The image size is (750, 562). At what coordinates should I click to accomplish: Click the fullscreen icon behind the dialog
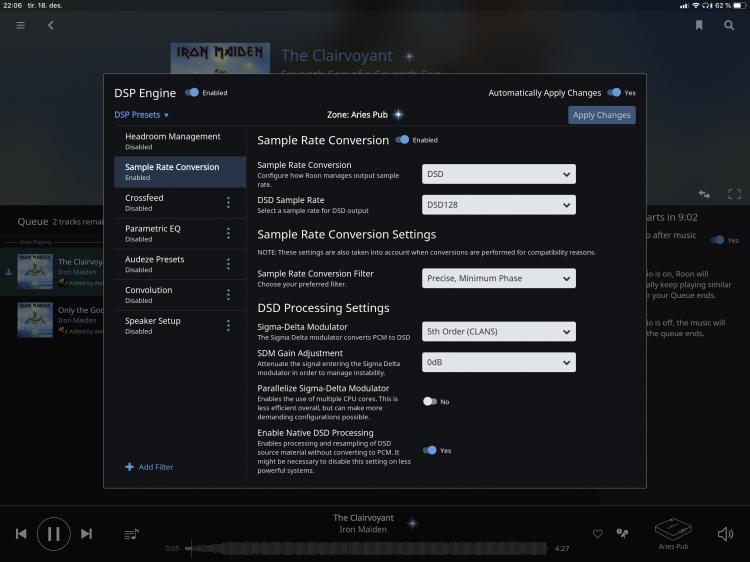point(734,194)
